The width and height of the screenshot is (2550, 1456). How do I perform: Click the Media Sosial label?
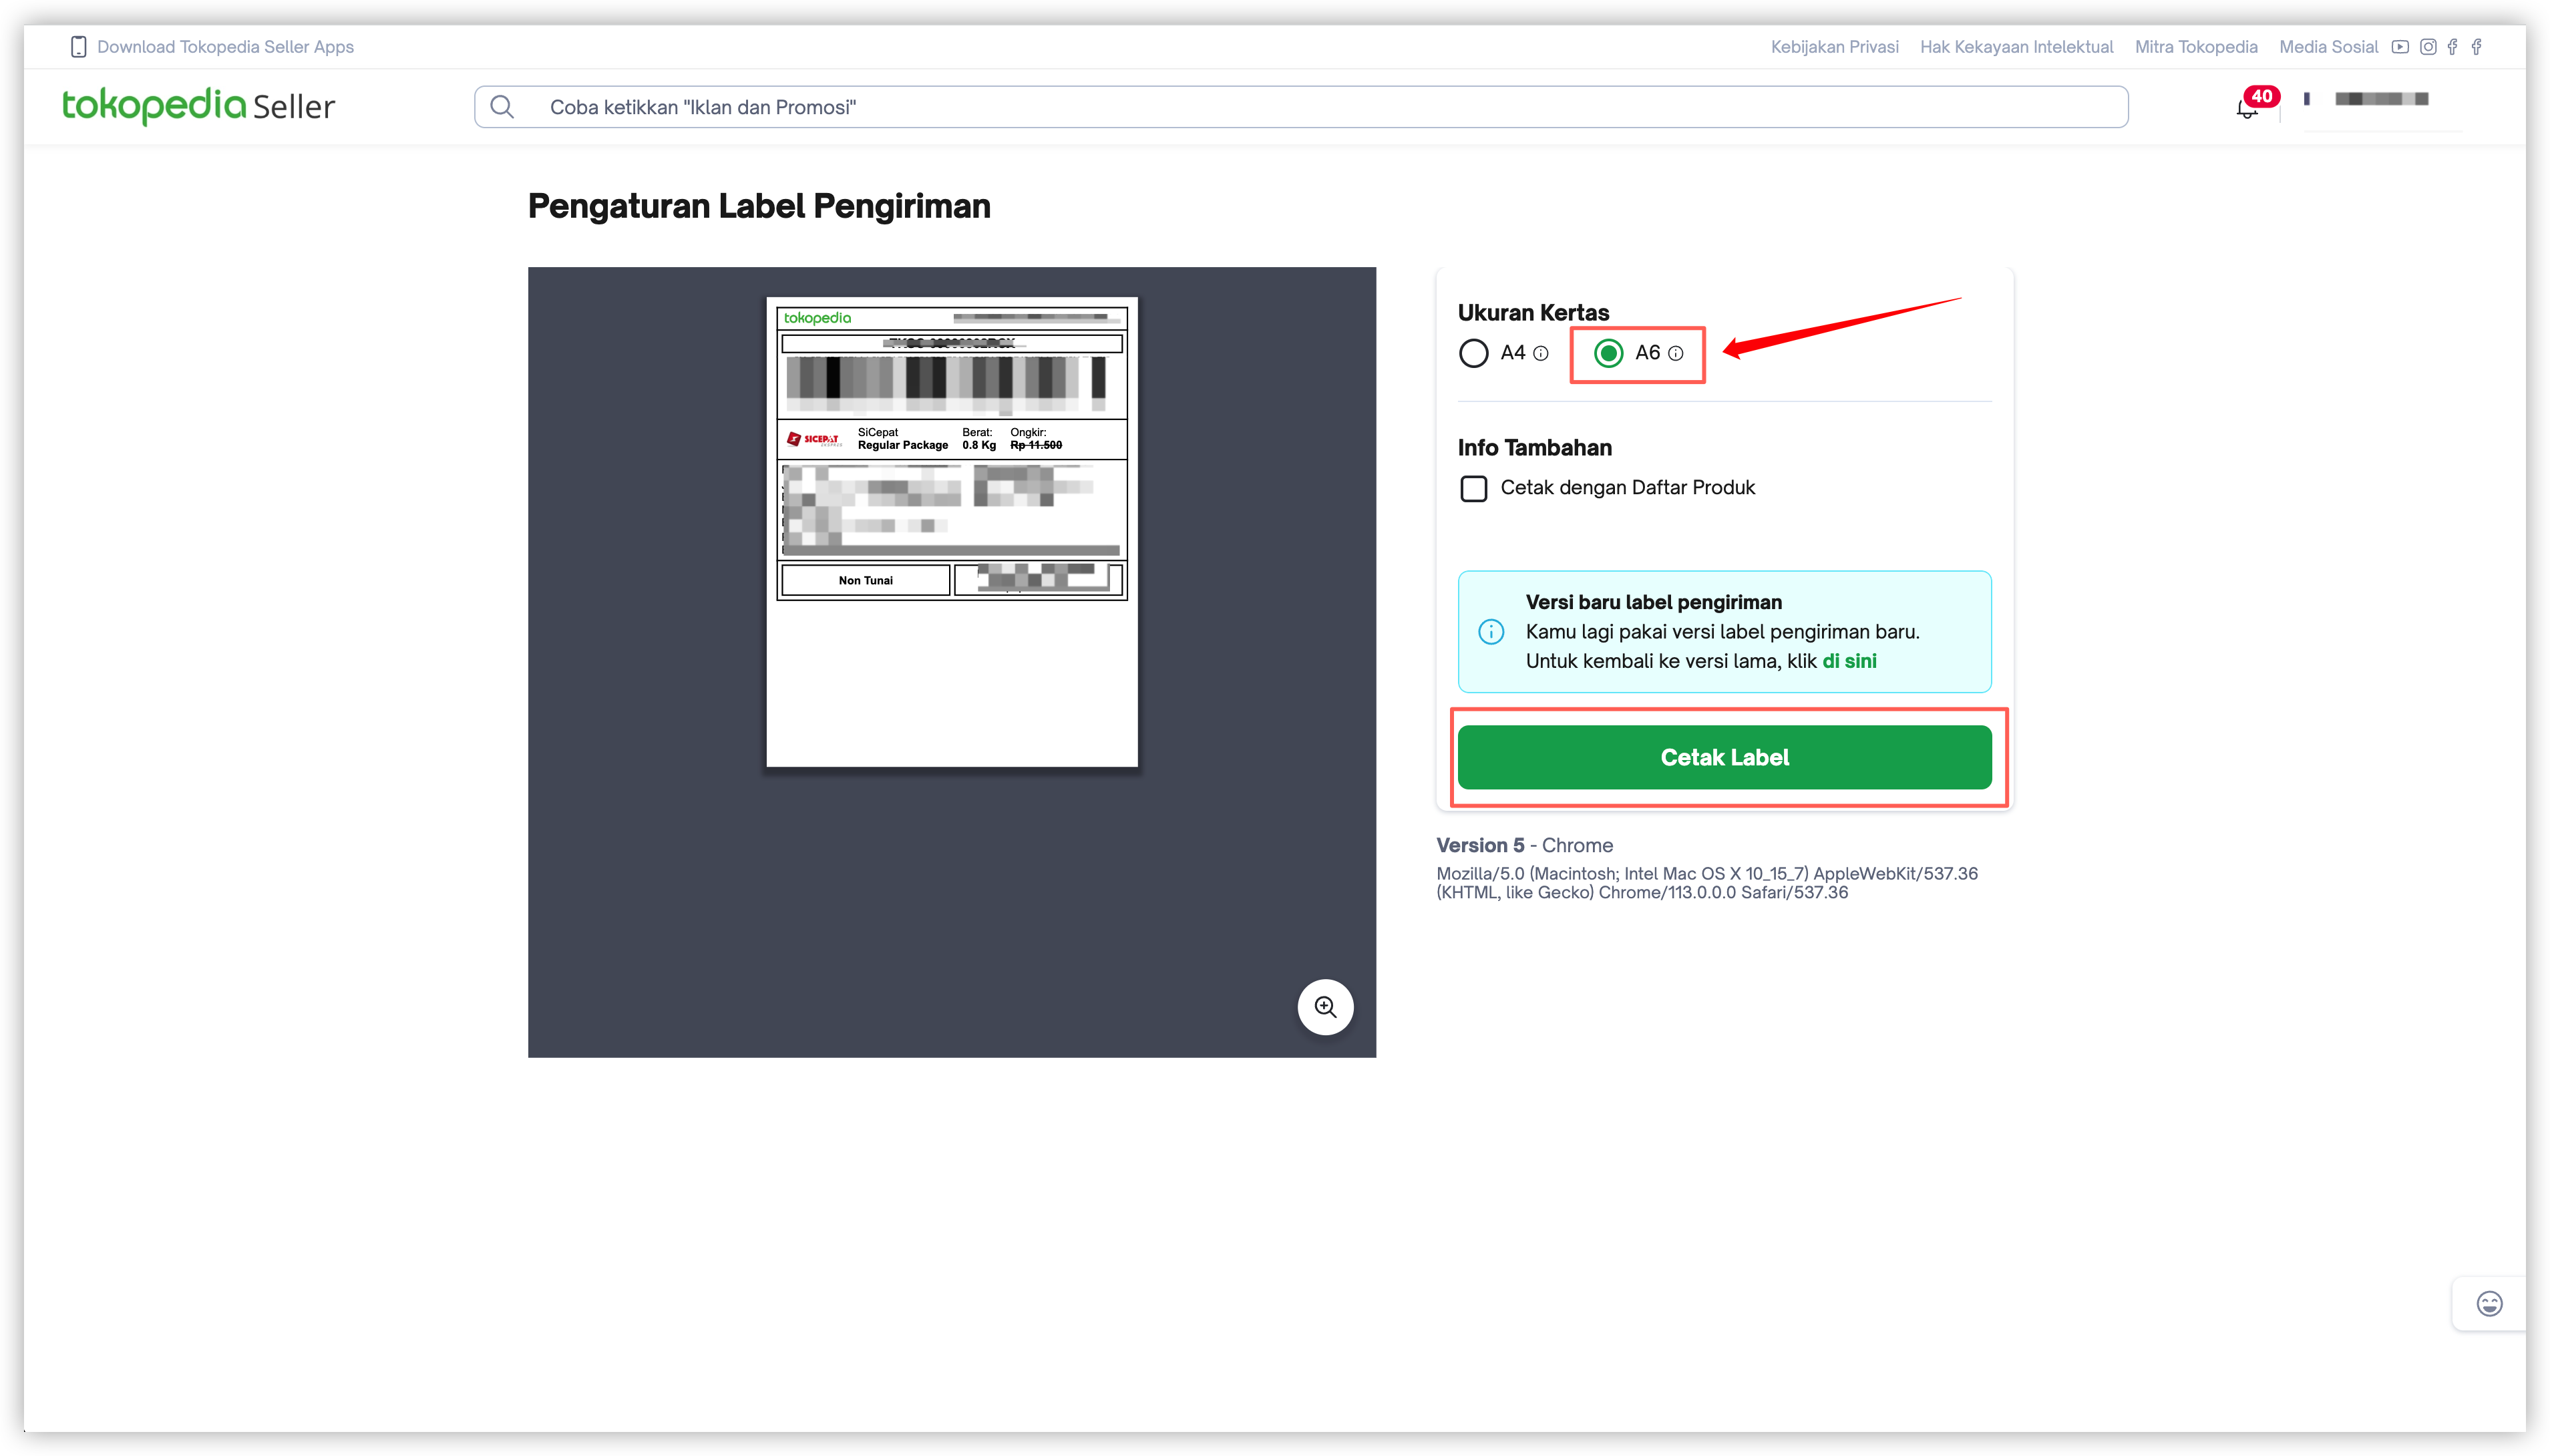tap(2328, 47)
